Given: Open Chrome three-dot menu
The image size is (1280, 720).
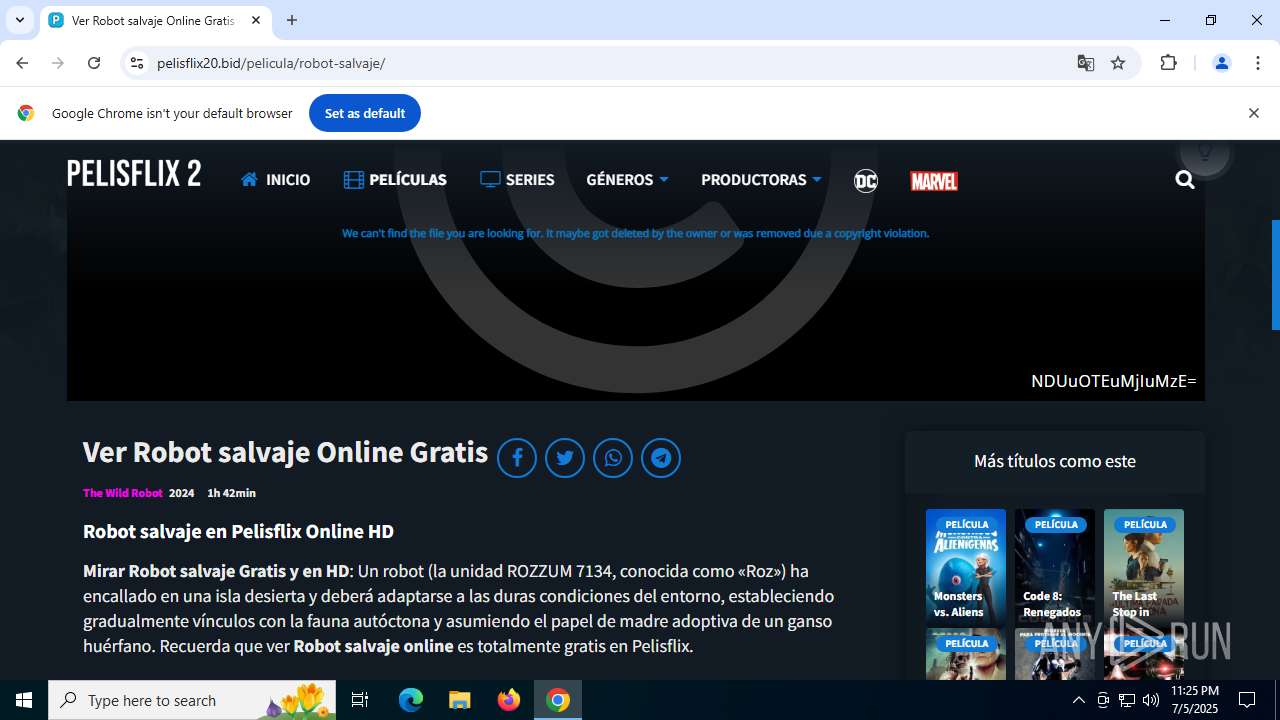Looking at the screenshot, I should (x=1258, y=63).
